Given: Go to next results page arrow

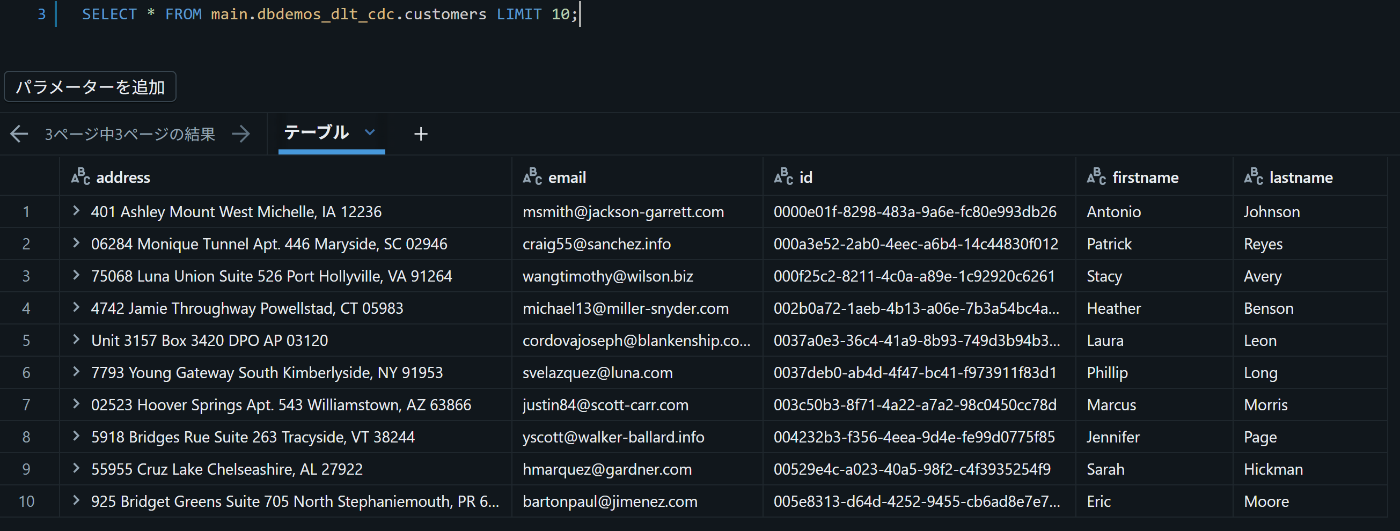Looking at the screenshot, I should pos(240,134).
